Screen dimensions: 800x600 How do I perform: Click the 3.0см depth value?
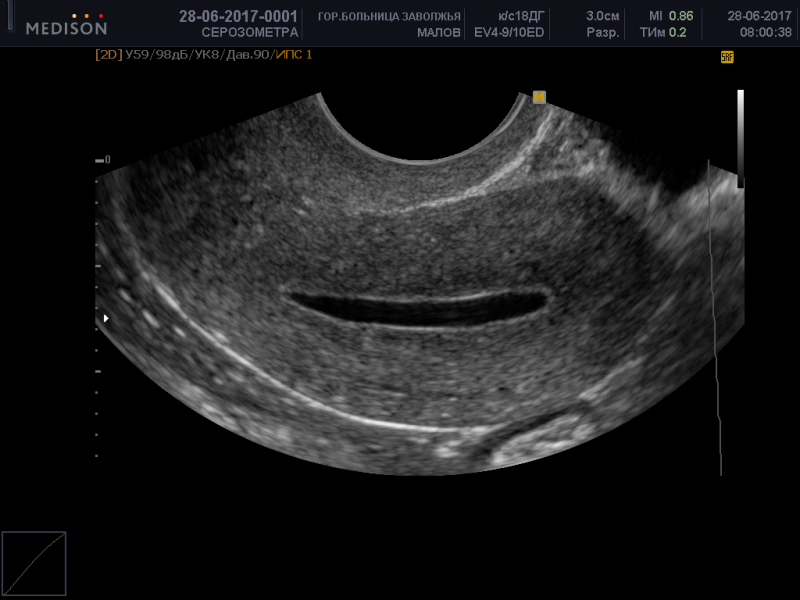603,16
